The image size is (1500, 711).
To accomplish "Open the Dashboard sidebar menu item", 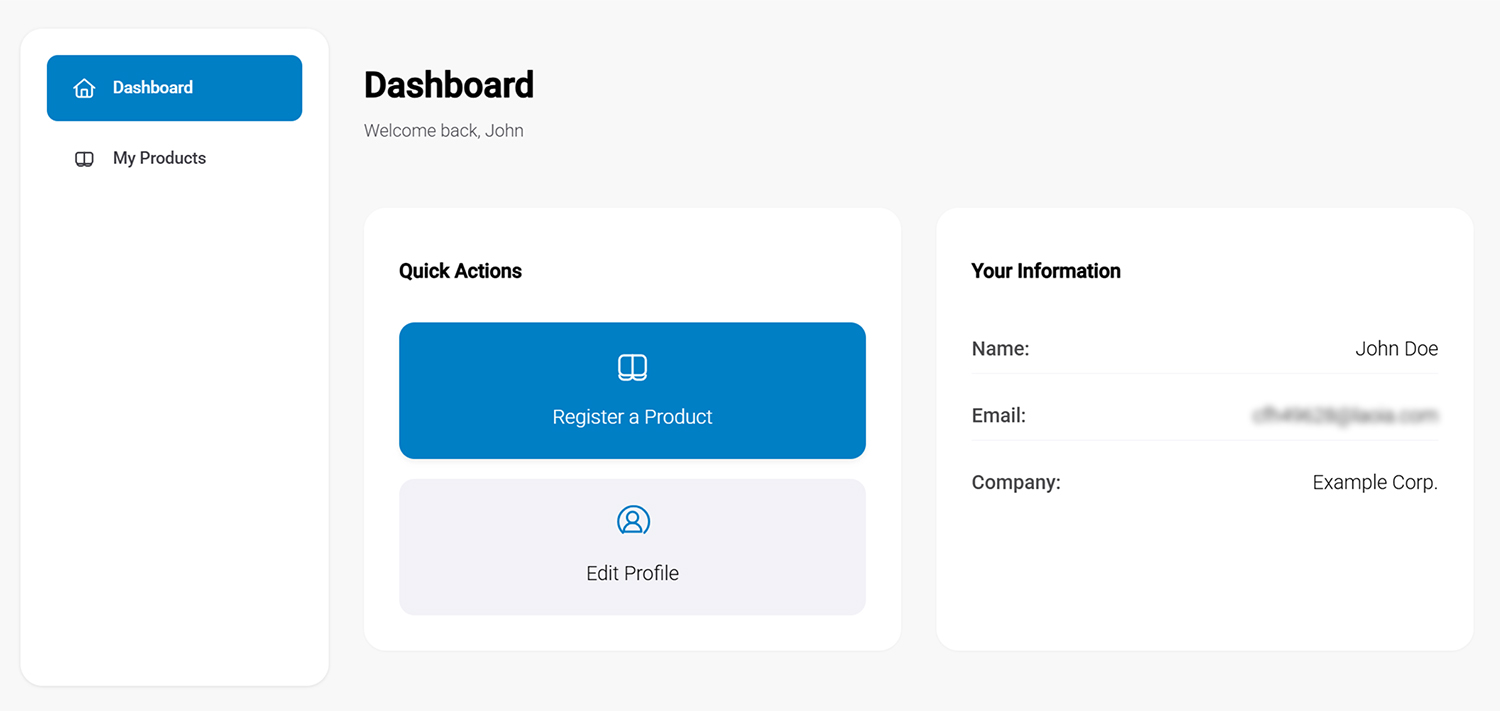I will [x=174, y=88].
